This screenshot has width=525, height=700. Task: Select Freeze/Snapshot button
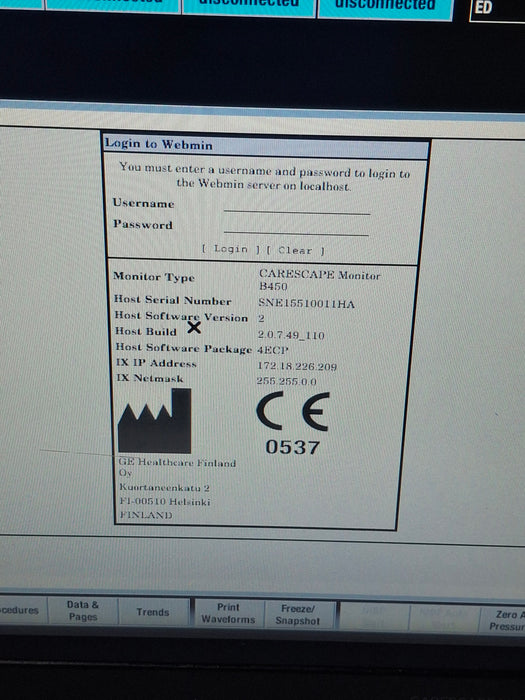(x=298, y=615)
